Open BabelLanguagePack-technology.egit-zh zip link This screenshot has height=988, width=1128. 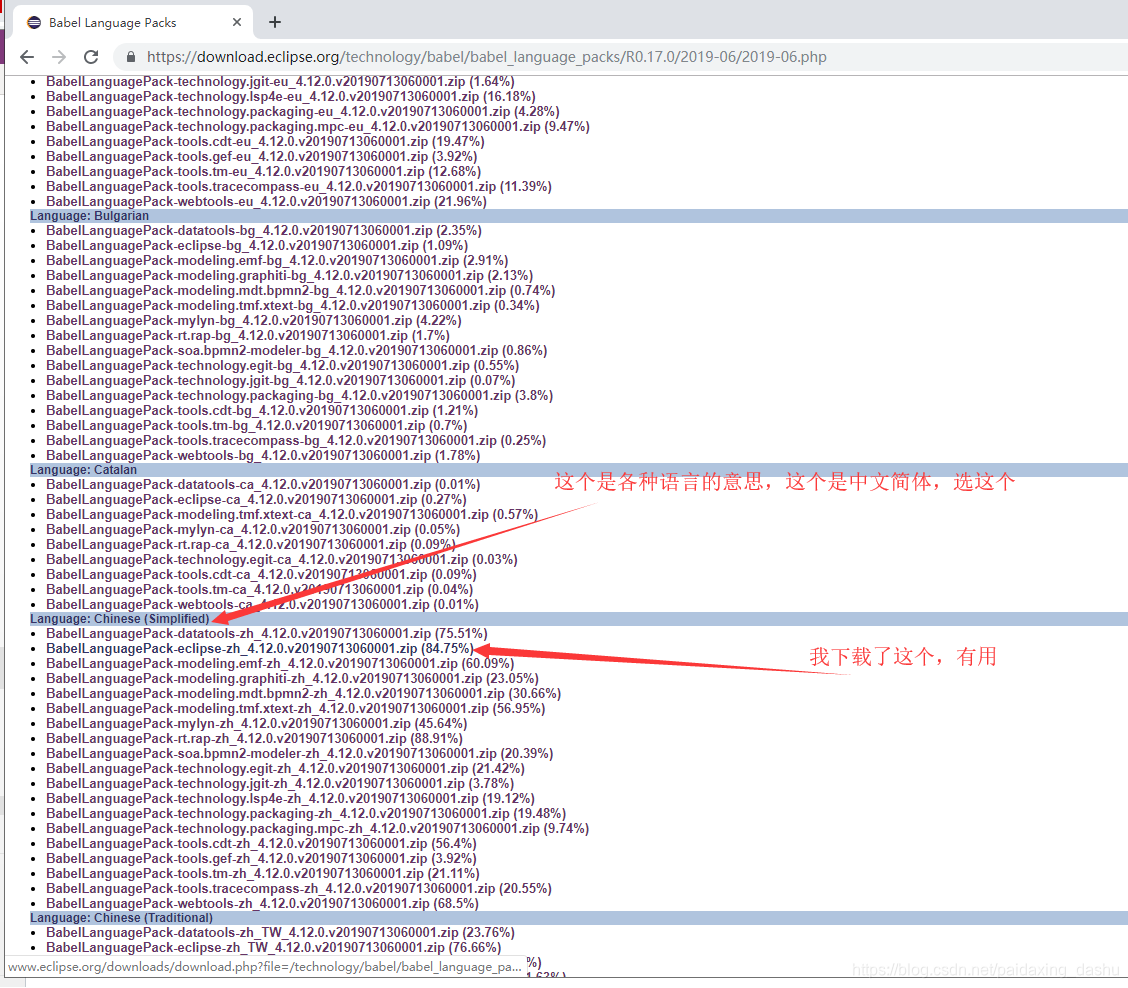[x=286, y=769]
